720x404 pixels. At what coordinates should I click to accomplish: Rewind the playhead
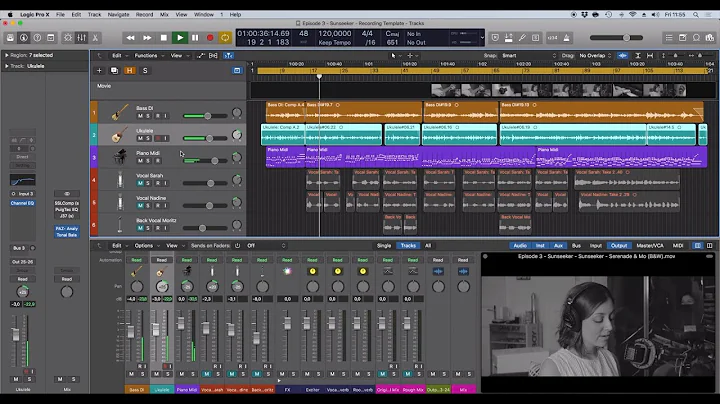(x=130, y=38)
